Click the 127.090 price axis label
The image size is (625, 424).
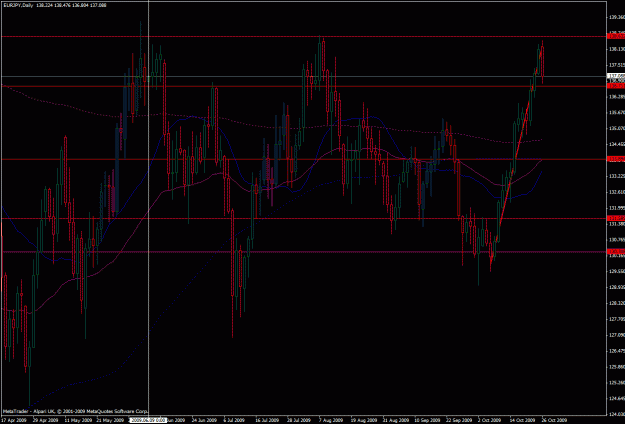[x=617, y=335]
